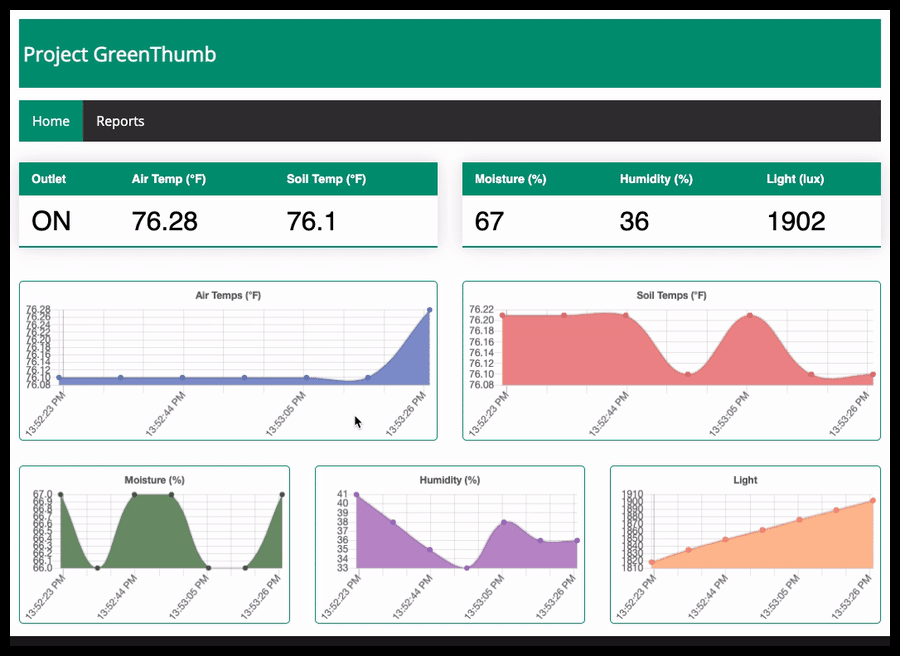Image resolution: width=900 pixels, height=656 pixels.
Task: Click the Moisture (%) chart title
Action: [154, 480]
